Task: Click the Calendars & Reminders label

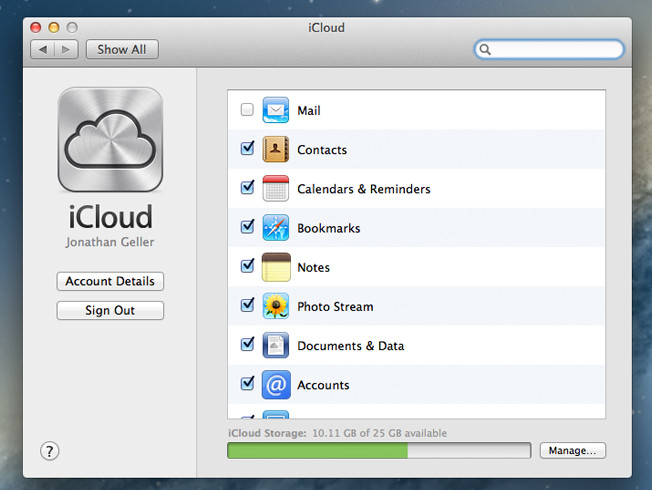Action: (364, 189)
